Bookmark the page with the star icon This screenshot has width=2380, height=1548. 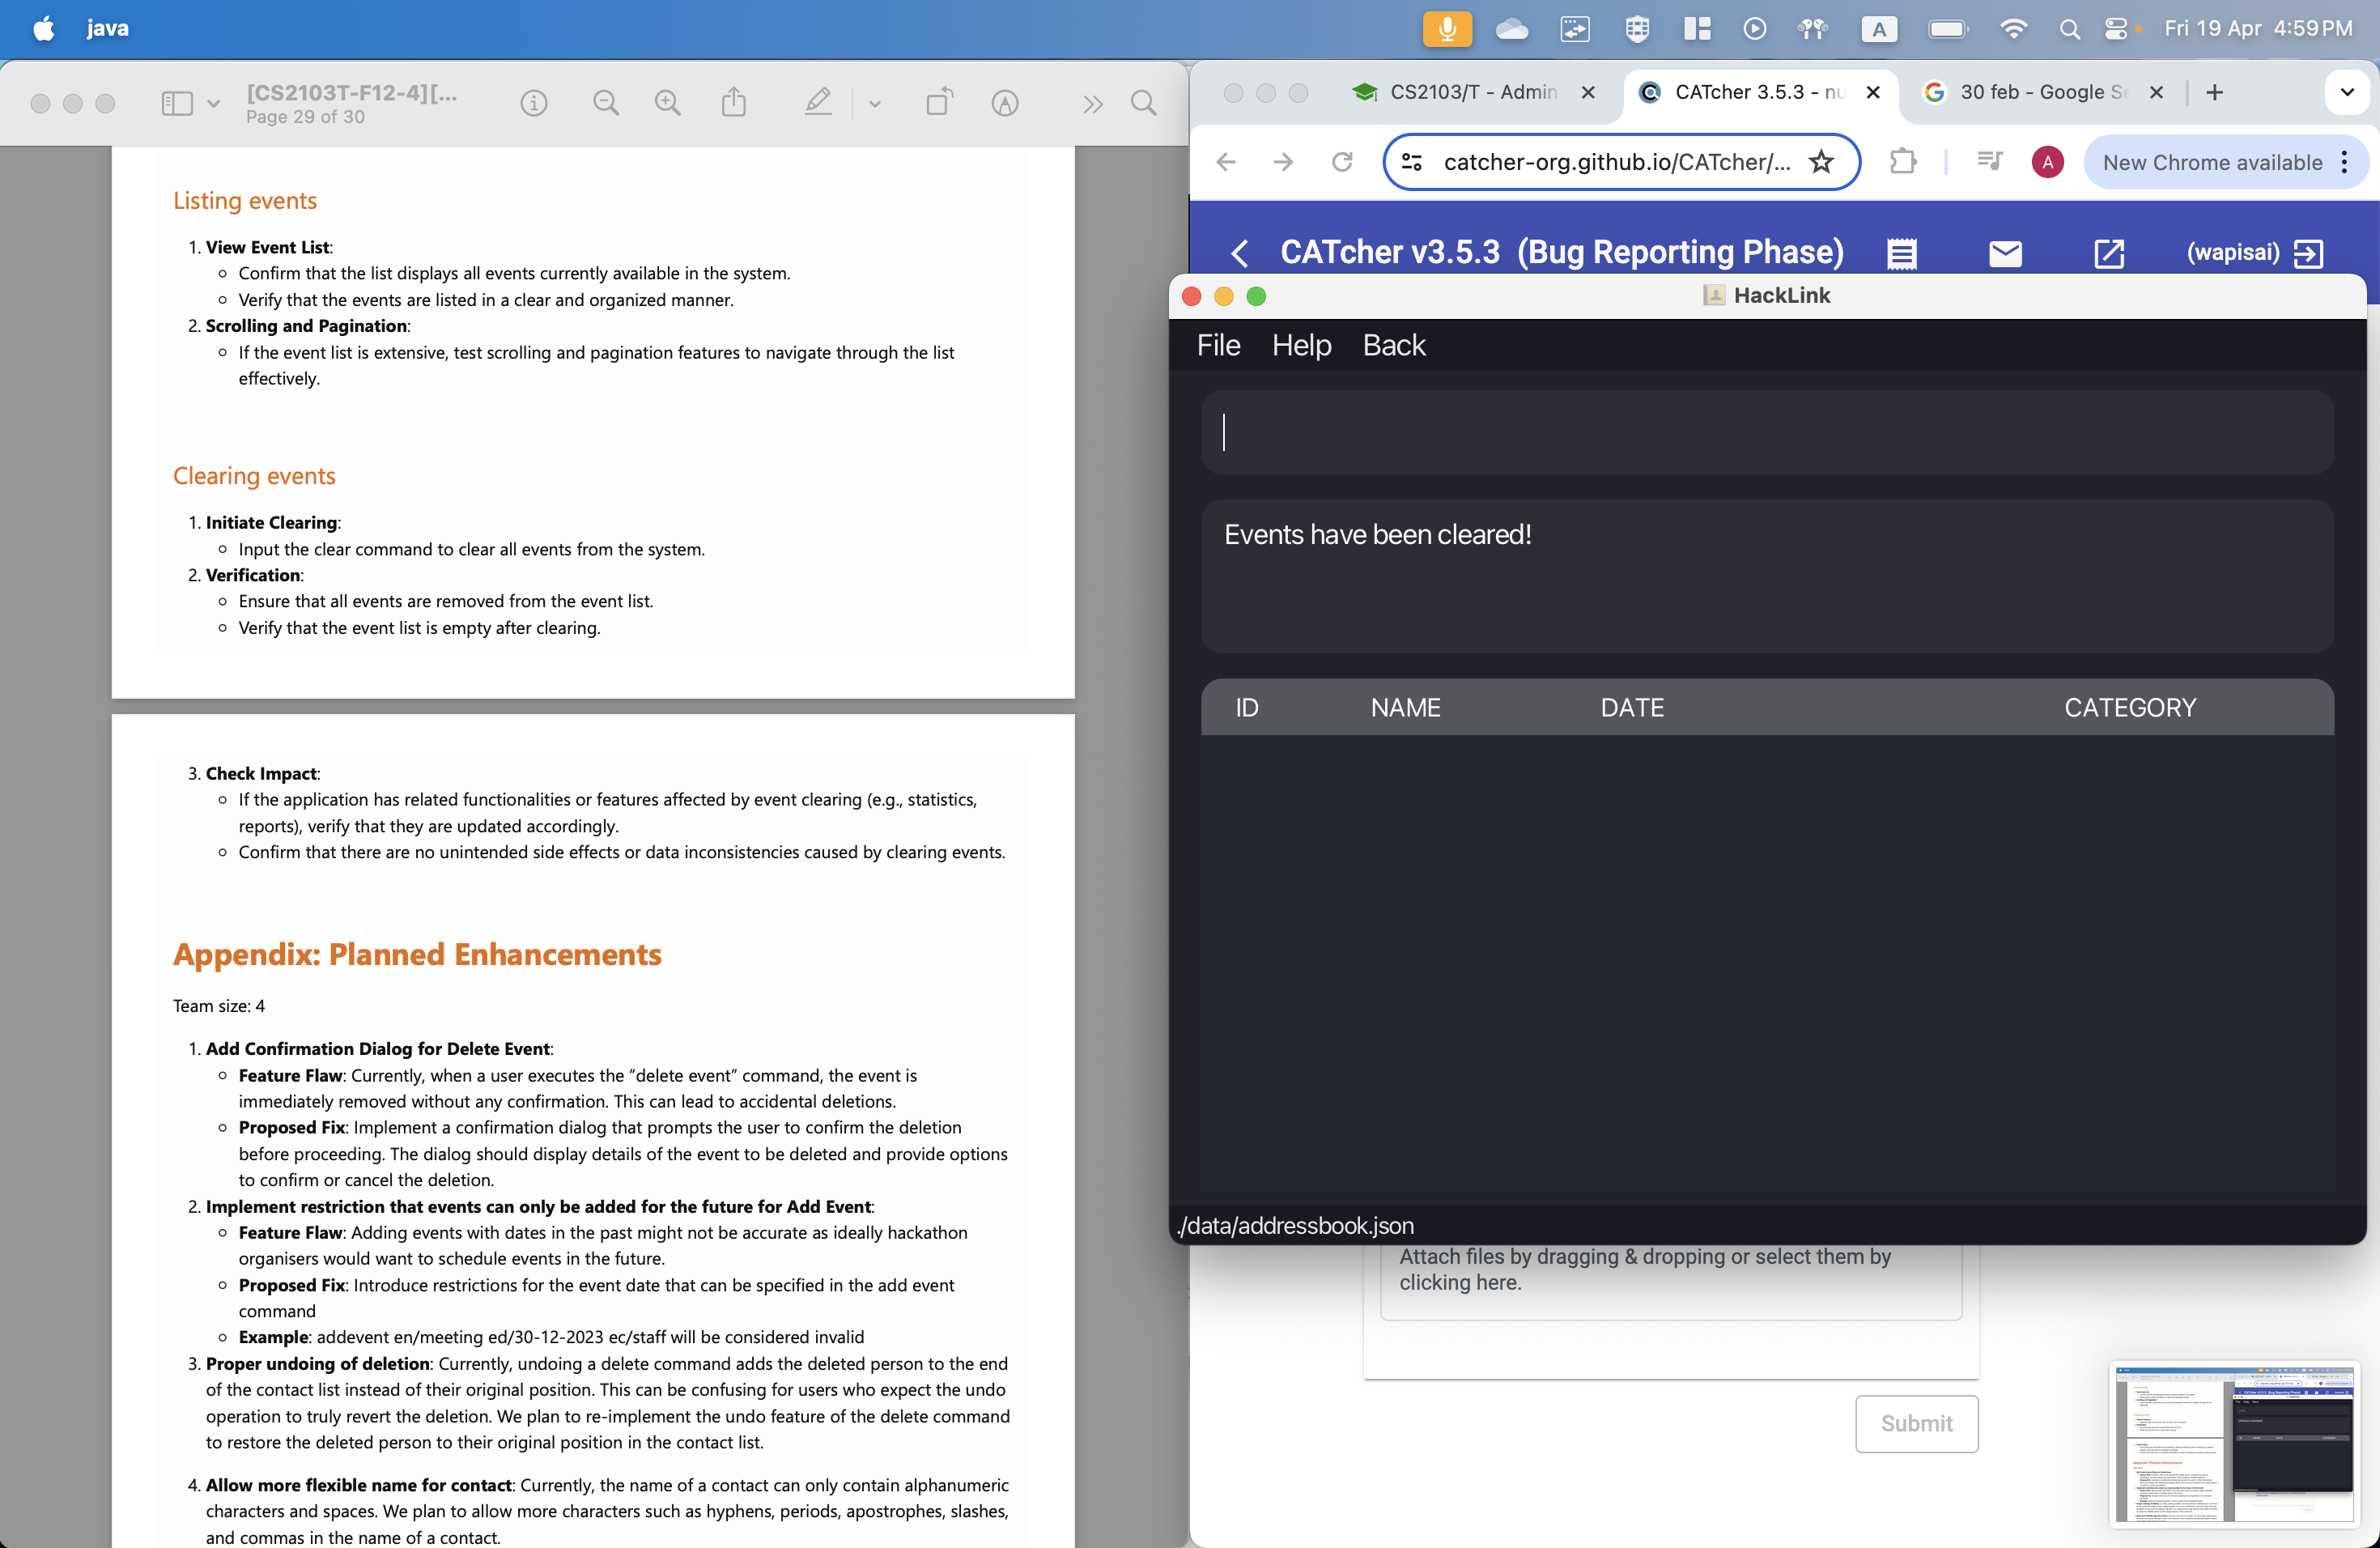[1821, 162]
